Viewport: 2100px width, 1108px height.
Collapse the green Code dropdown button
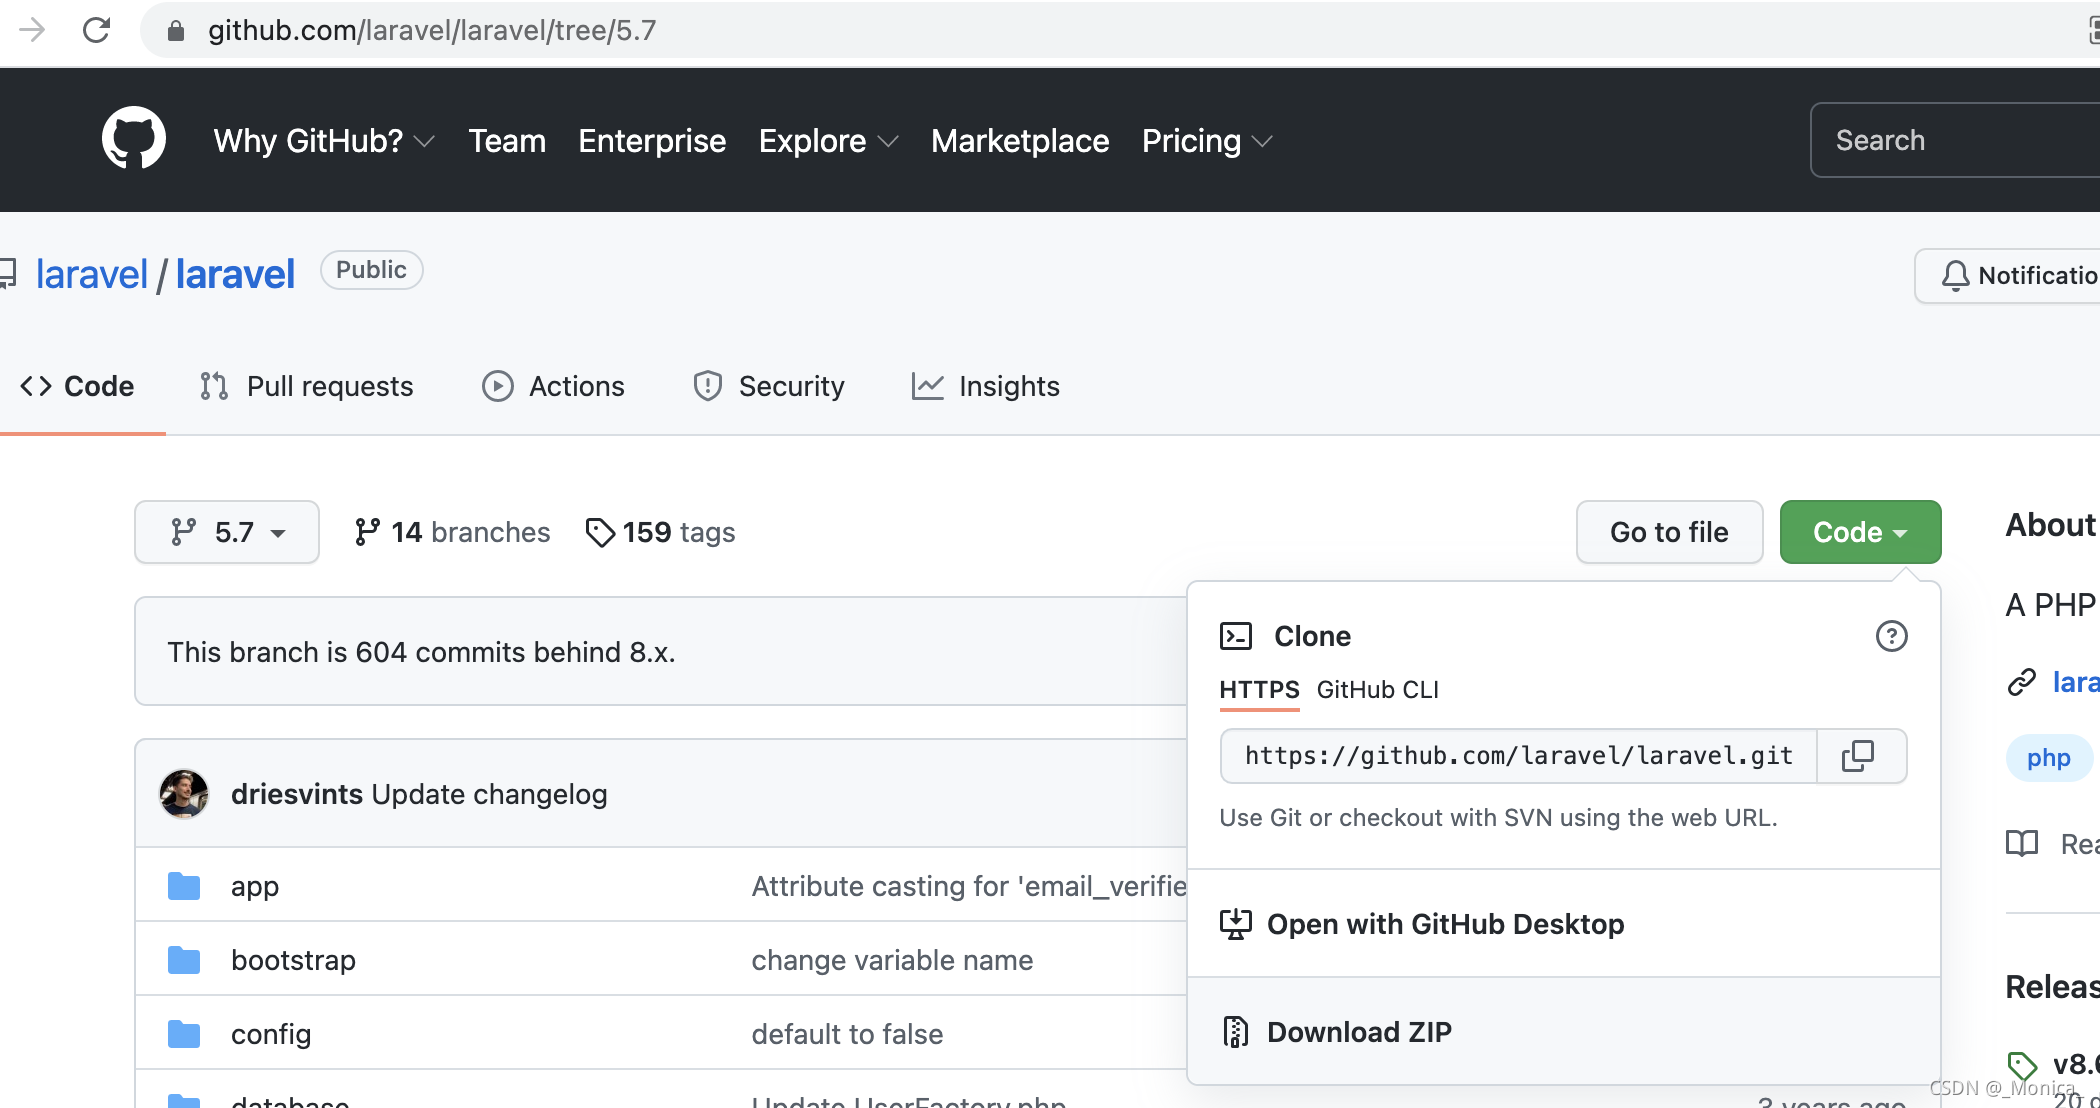(x=1860, y=532)
